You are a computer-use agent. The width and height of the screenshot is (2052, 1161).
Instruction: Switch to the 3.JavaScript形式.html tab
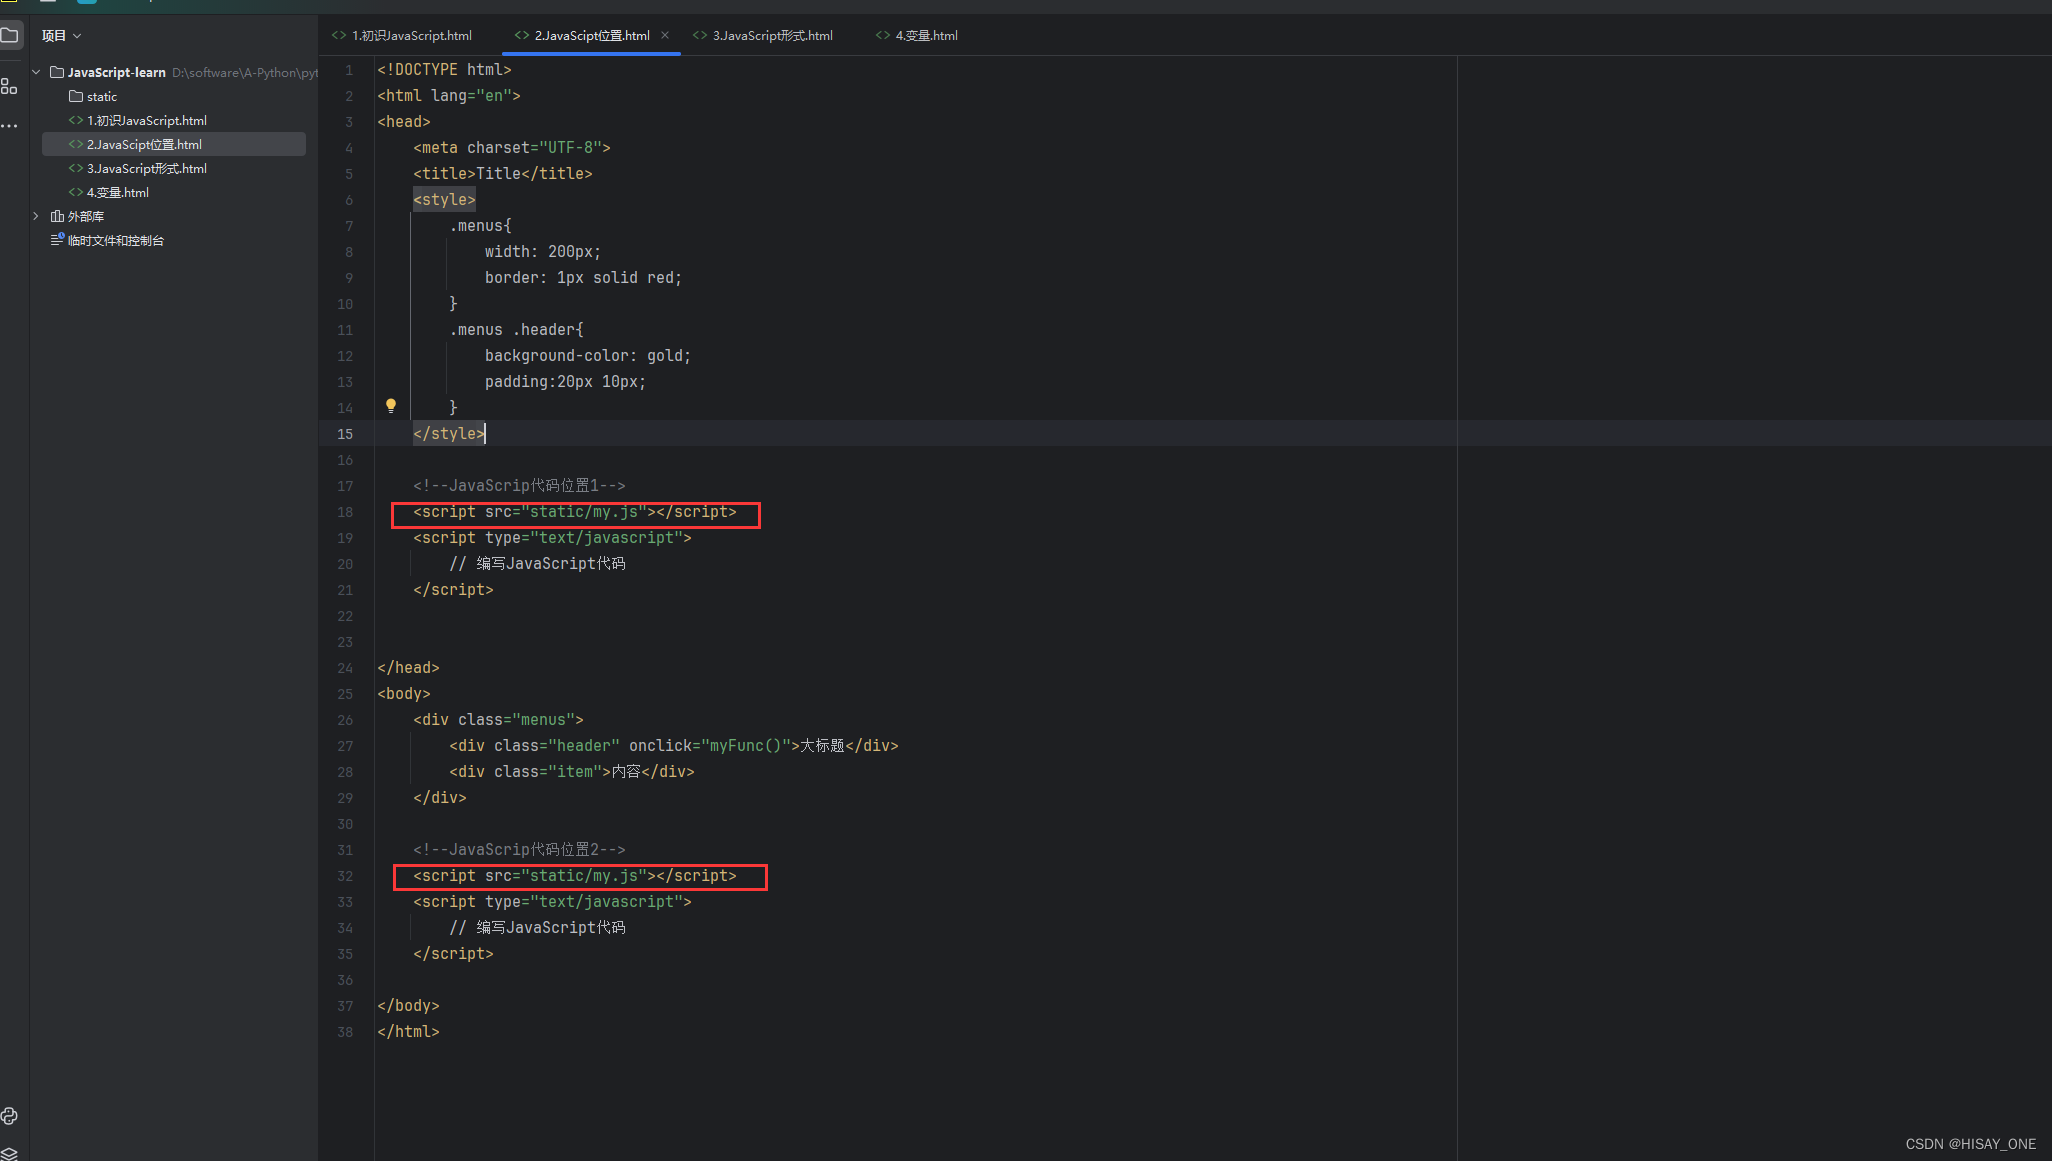coord(763,35)
